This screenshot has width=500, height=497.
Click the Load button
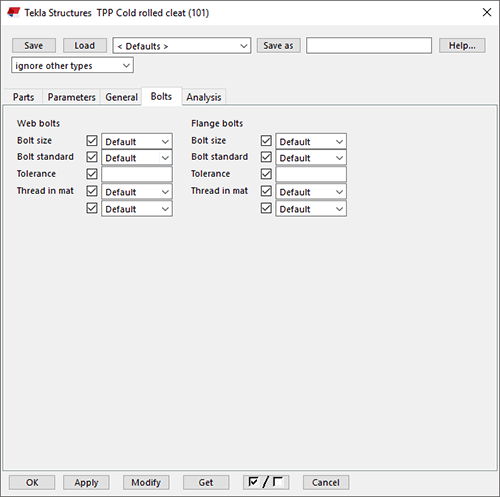85,45
